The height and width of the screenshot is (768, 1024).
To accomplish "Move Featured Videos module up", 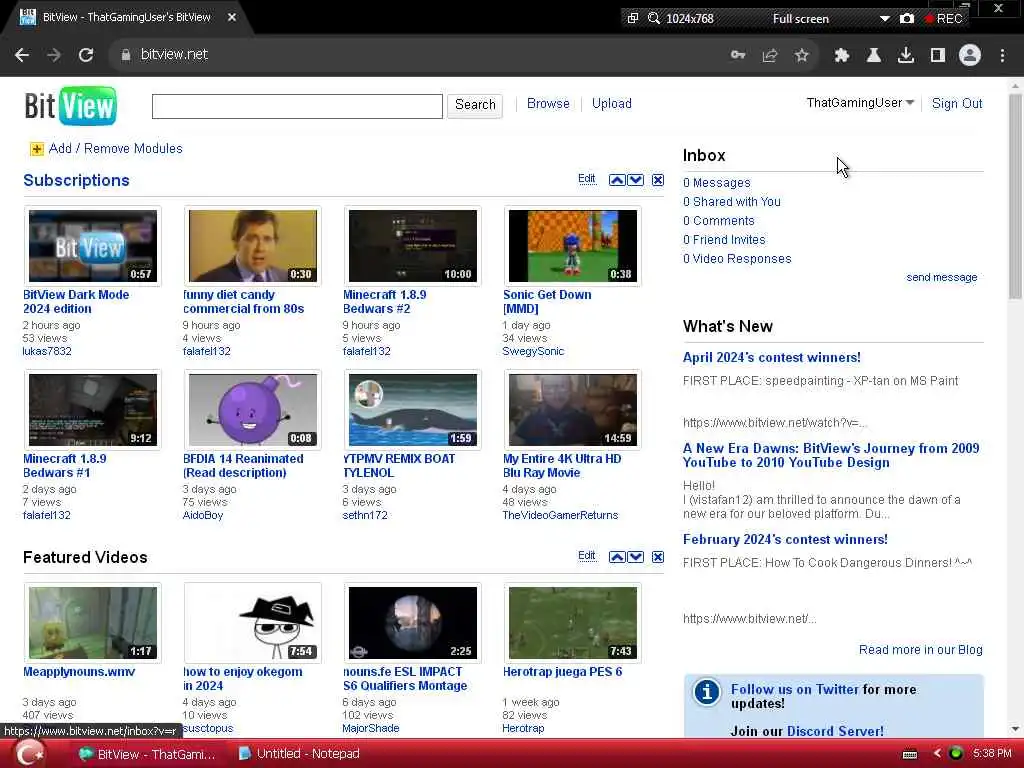I will 616,556.
